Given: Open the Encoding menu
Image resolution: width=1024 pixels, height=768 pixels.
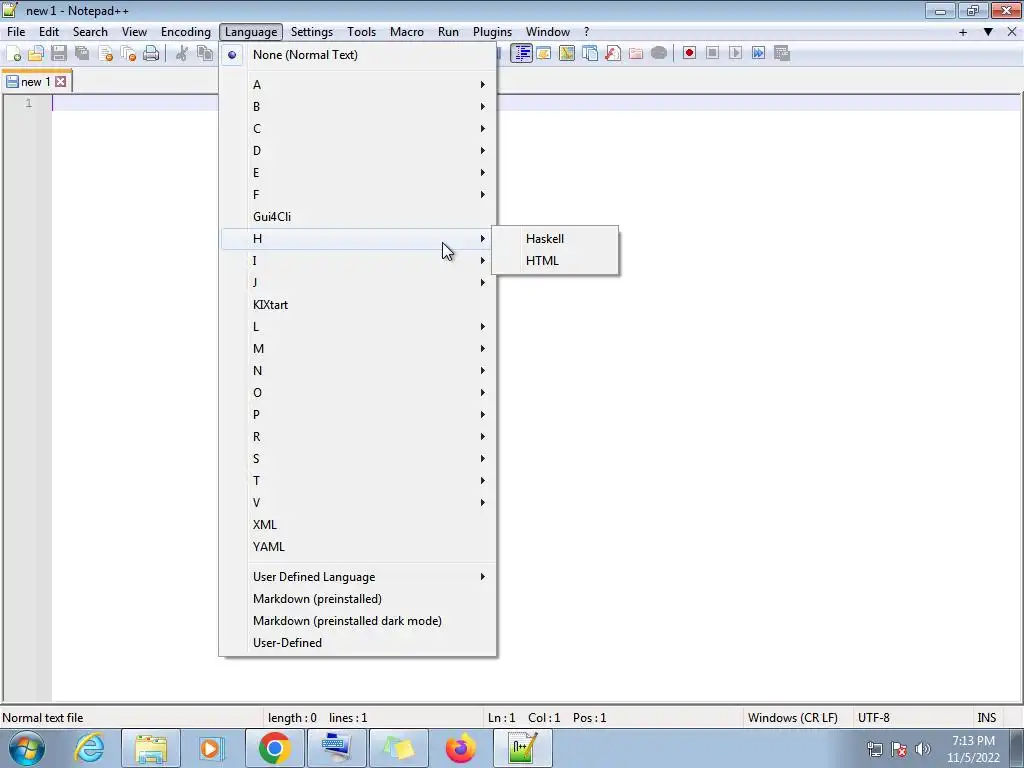Looking at the screenshot, I should point(185,32).
